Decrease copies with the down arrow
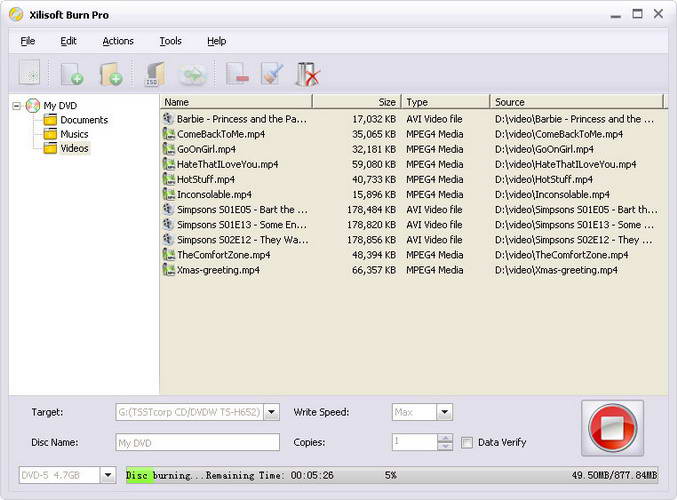Image resolution: width=677 pixels, height=500 pixels. [445, 446]
